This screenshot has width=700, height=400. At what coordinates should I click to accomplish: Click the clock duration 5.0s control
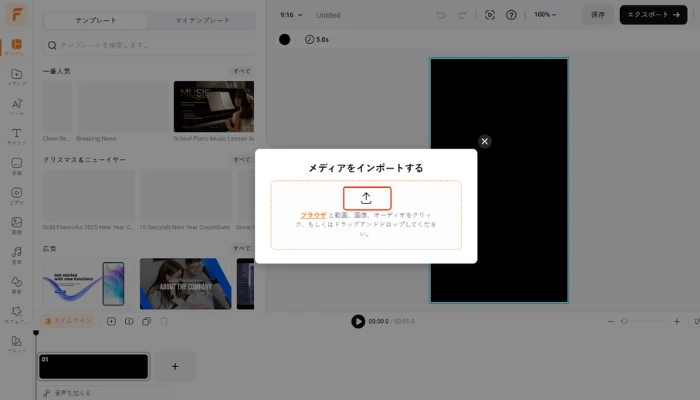(317, 40)
